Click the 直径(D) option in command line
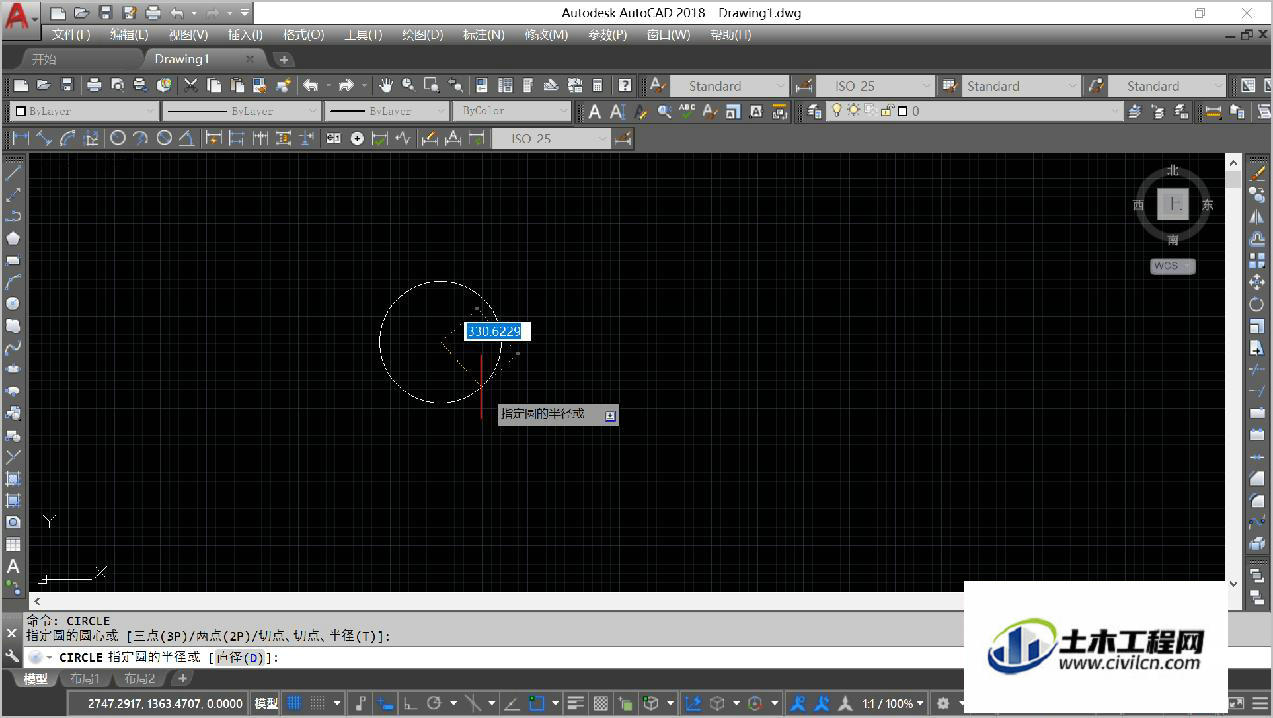 click(x=239, y=657)
